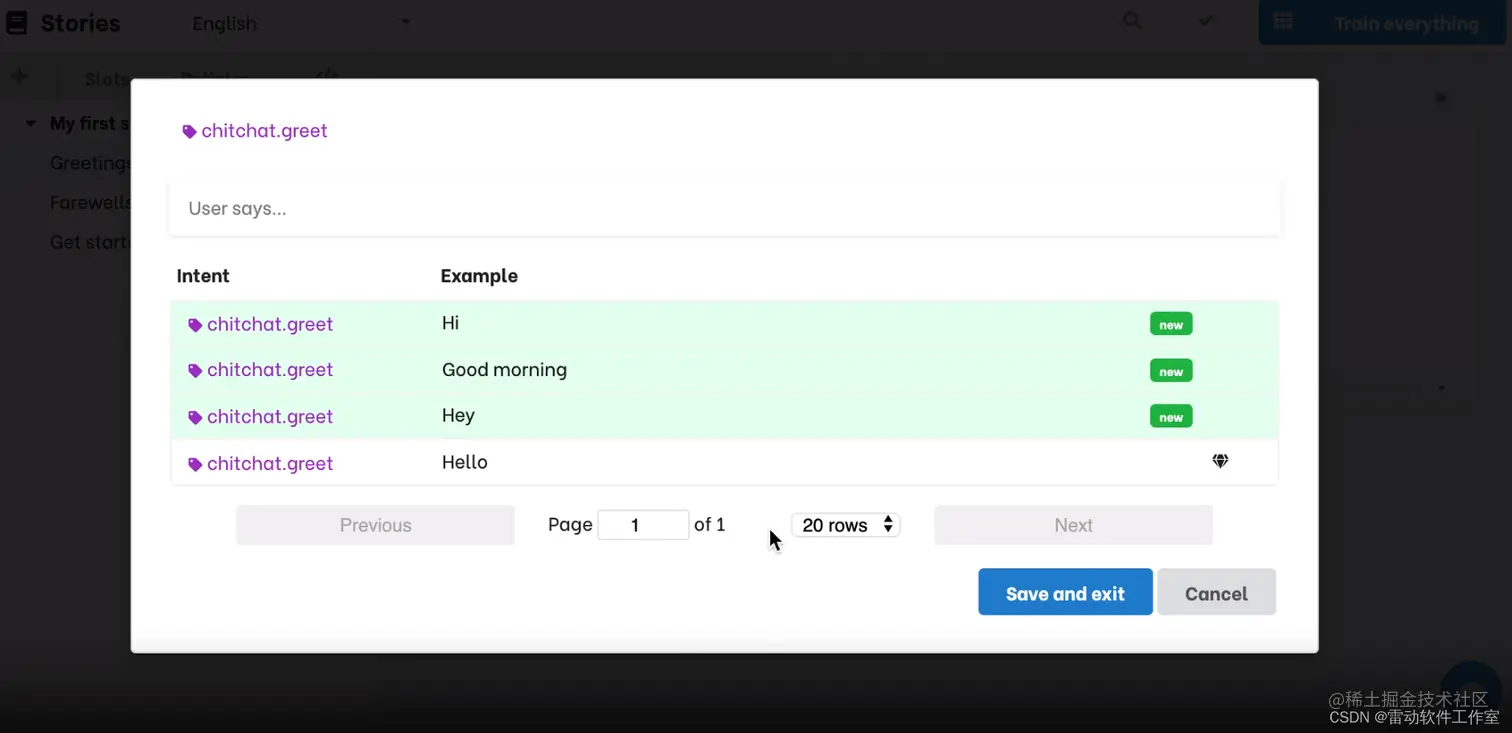Click the Intent column header
This screenshot has width=1512, height=733.
pos(203,276)
